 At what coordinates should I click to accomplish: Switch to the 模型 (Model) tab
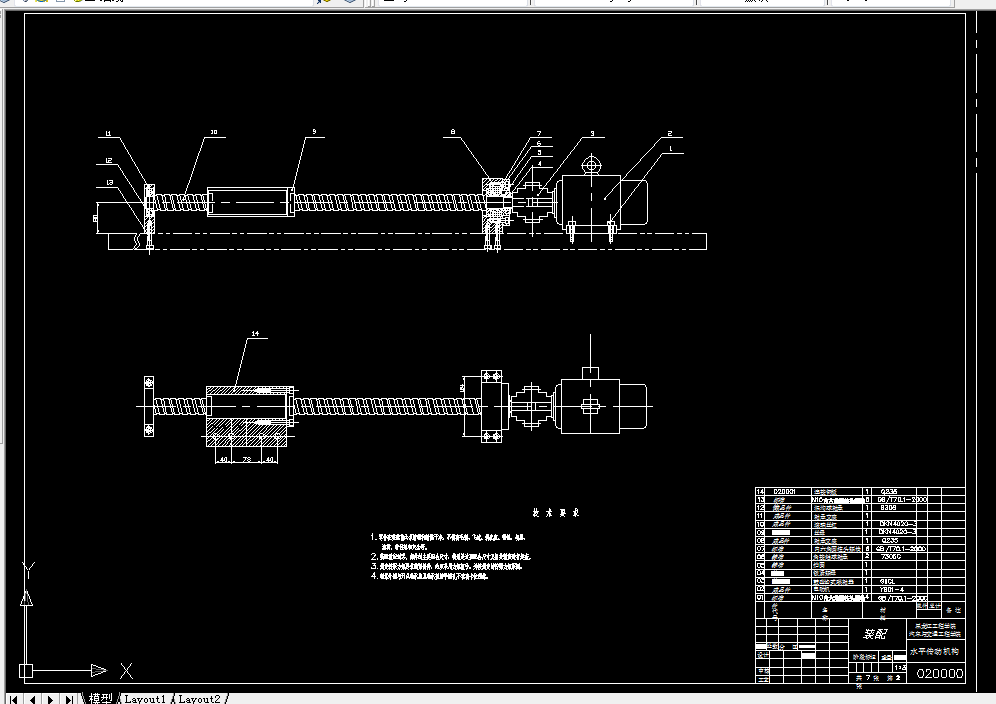pyautogui.click(x=100, y=699)
